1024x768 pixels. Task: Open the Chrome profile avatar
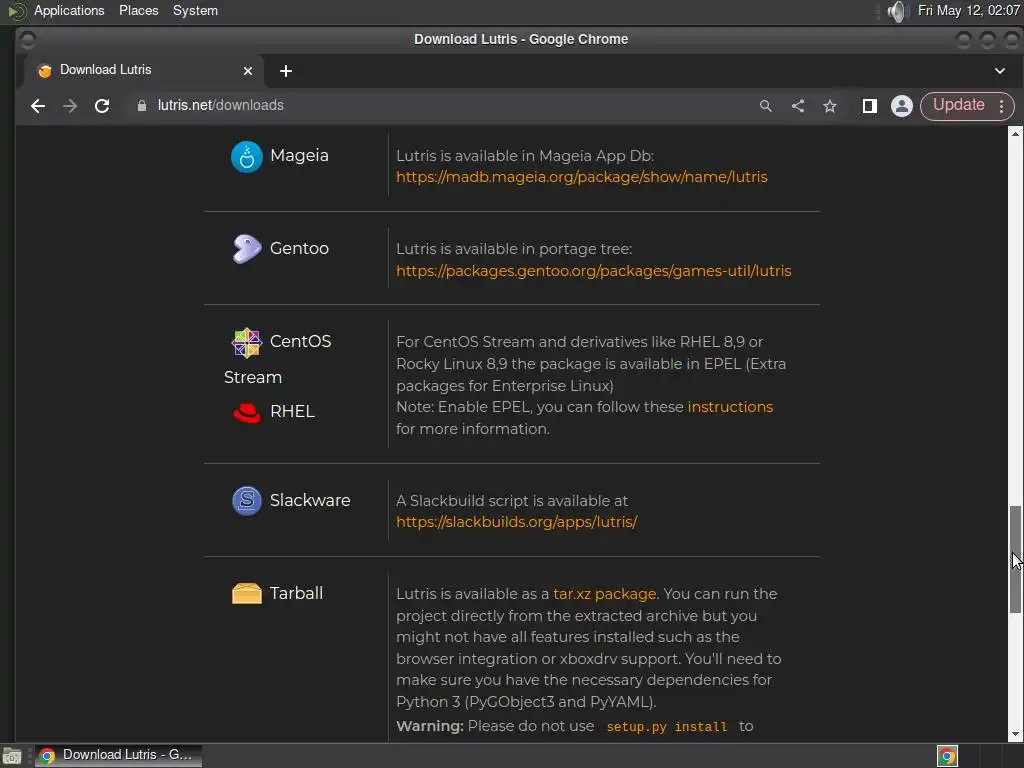[901, 106]
